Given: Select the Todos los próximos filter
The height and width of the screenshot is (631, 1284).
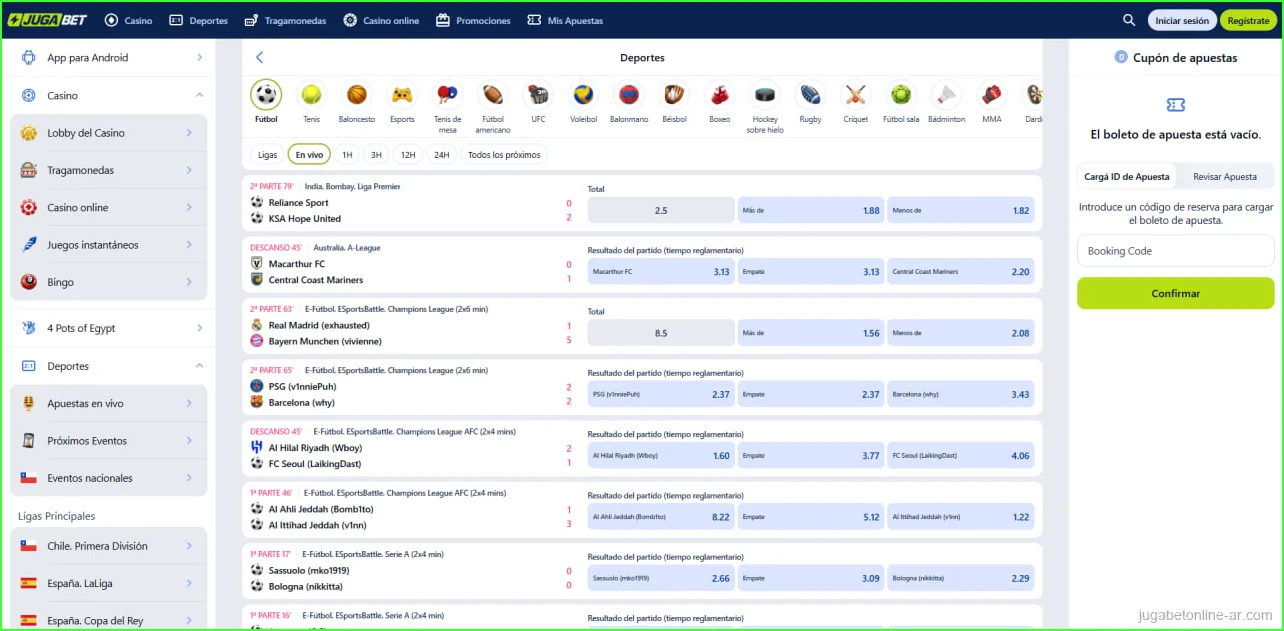Looking at the screenshot, I should point(504,155).
